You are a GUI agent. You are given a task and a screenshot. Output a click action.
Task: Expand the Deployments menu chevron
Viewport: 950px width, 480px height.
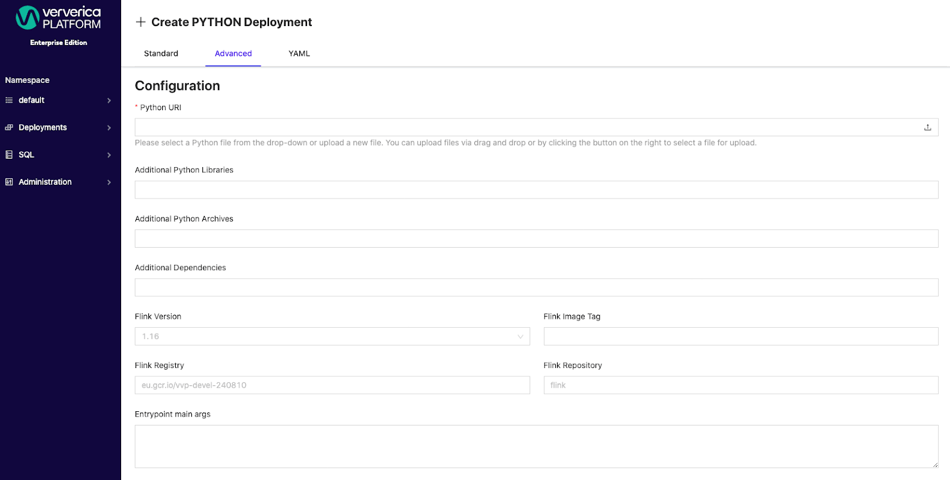109,128
